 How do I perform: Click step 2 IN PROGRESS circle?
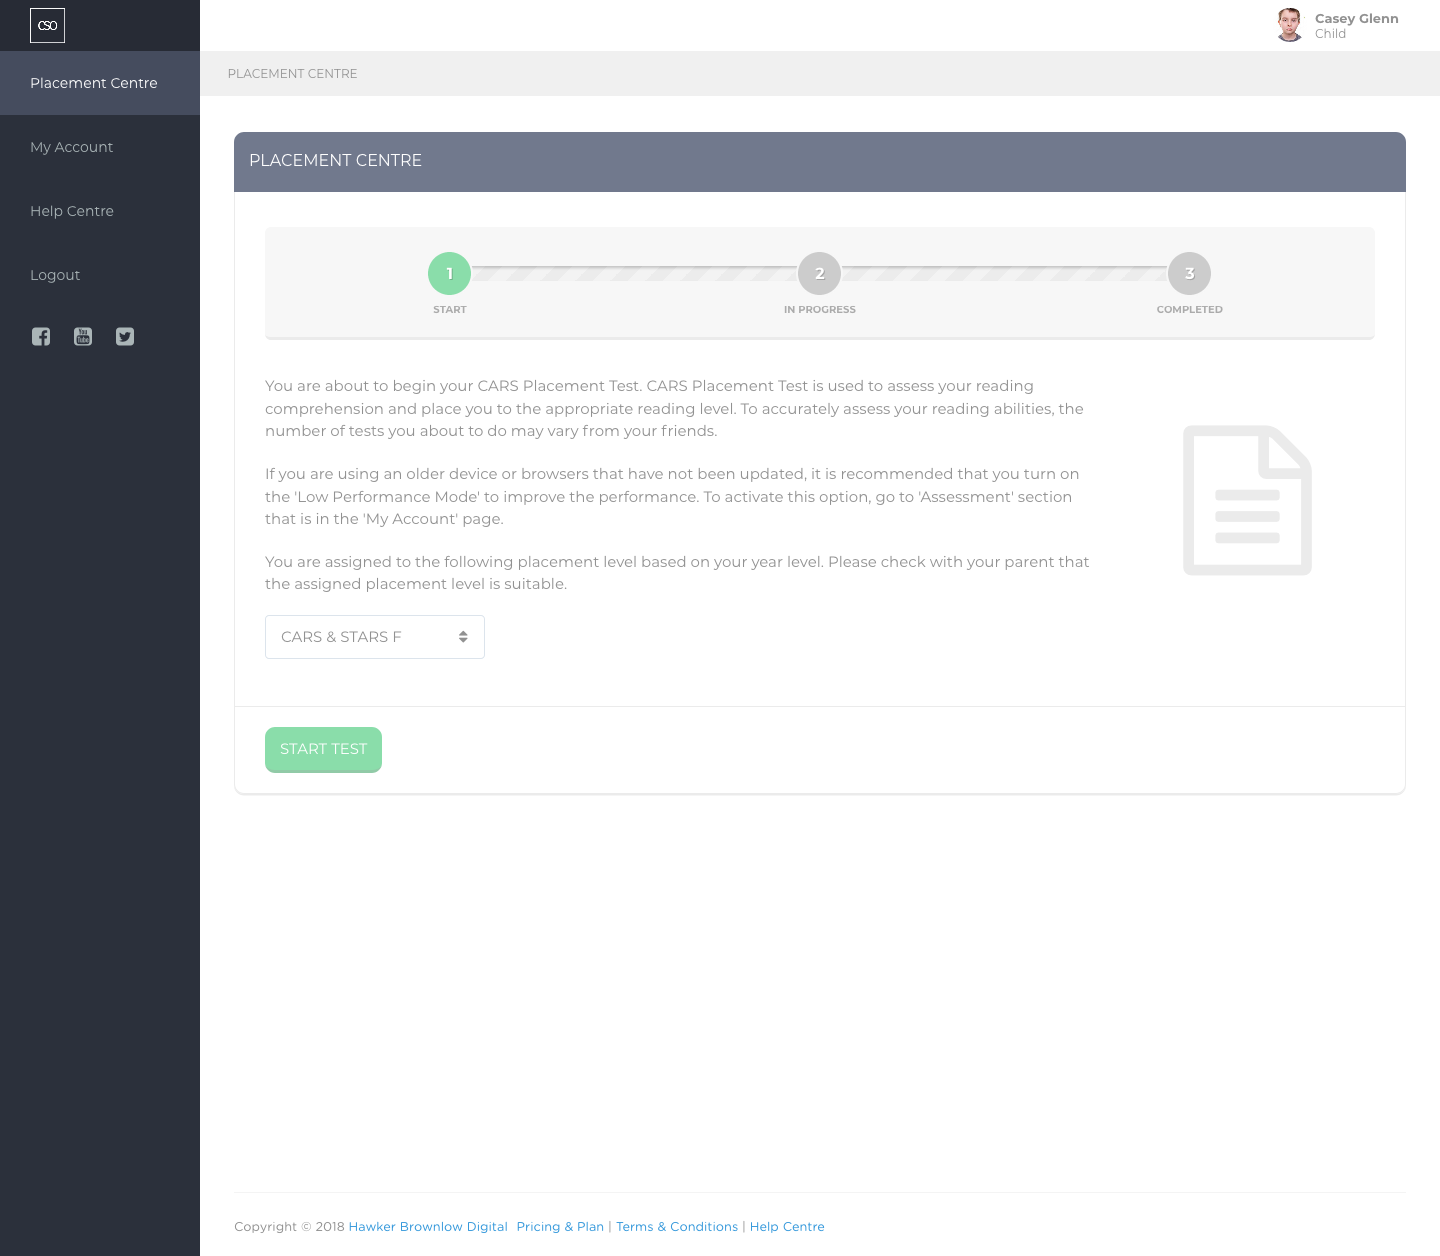(x=820, y=273)
